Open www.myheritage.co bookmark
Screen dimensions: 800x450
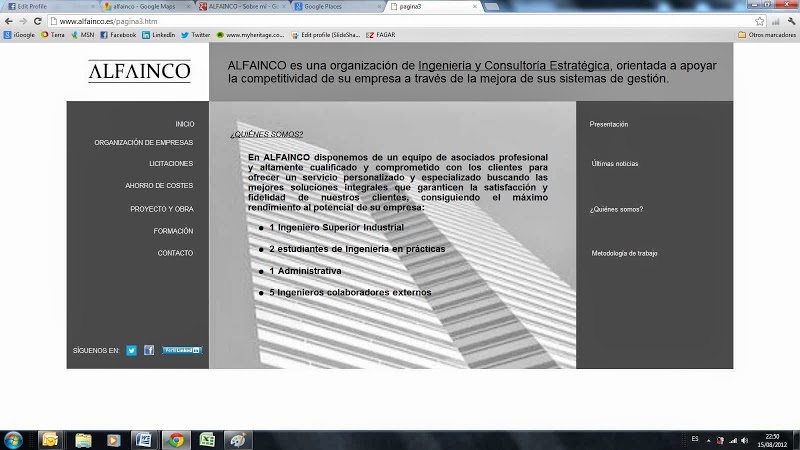(x=251, y=35)
